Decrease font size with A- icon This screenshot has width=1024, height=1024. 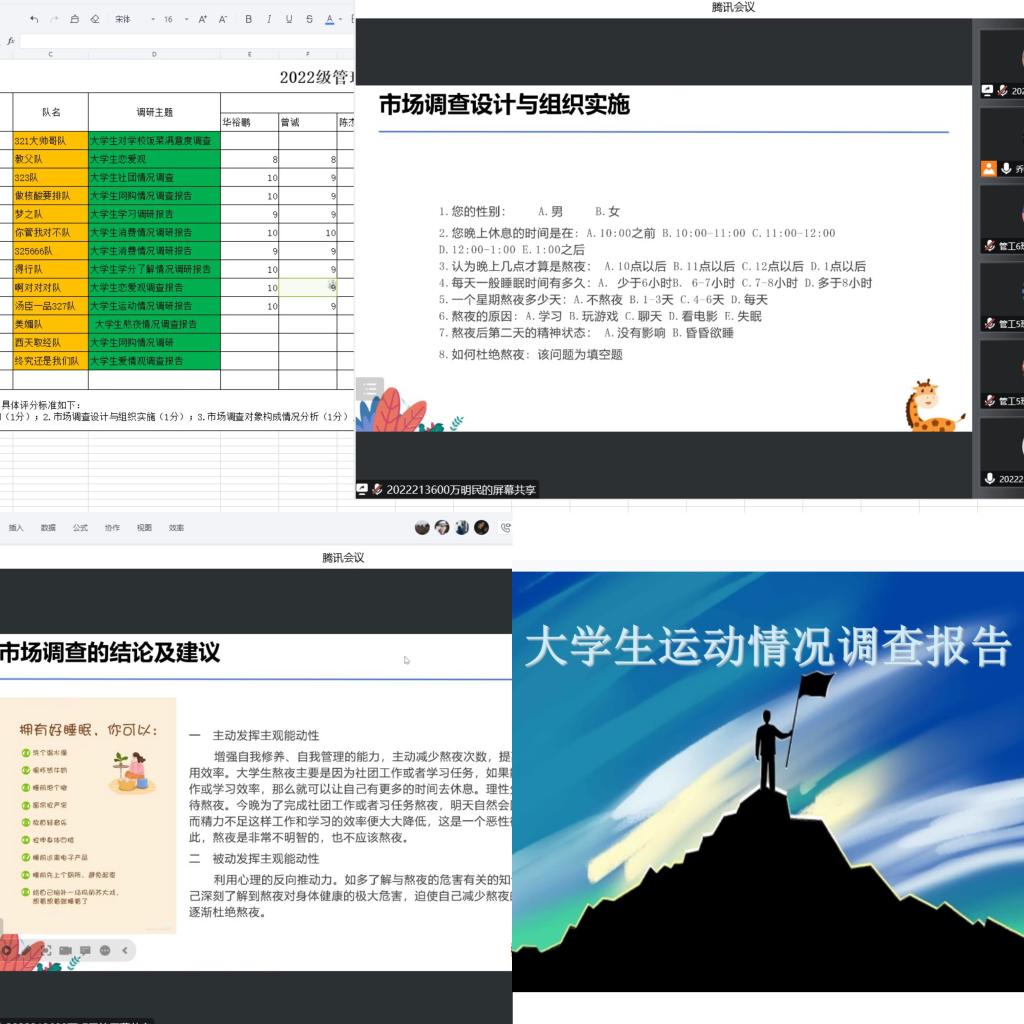click(x=223, y=19)
